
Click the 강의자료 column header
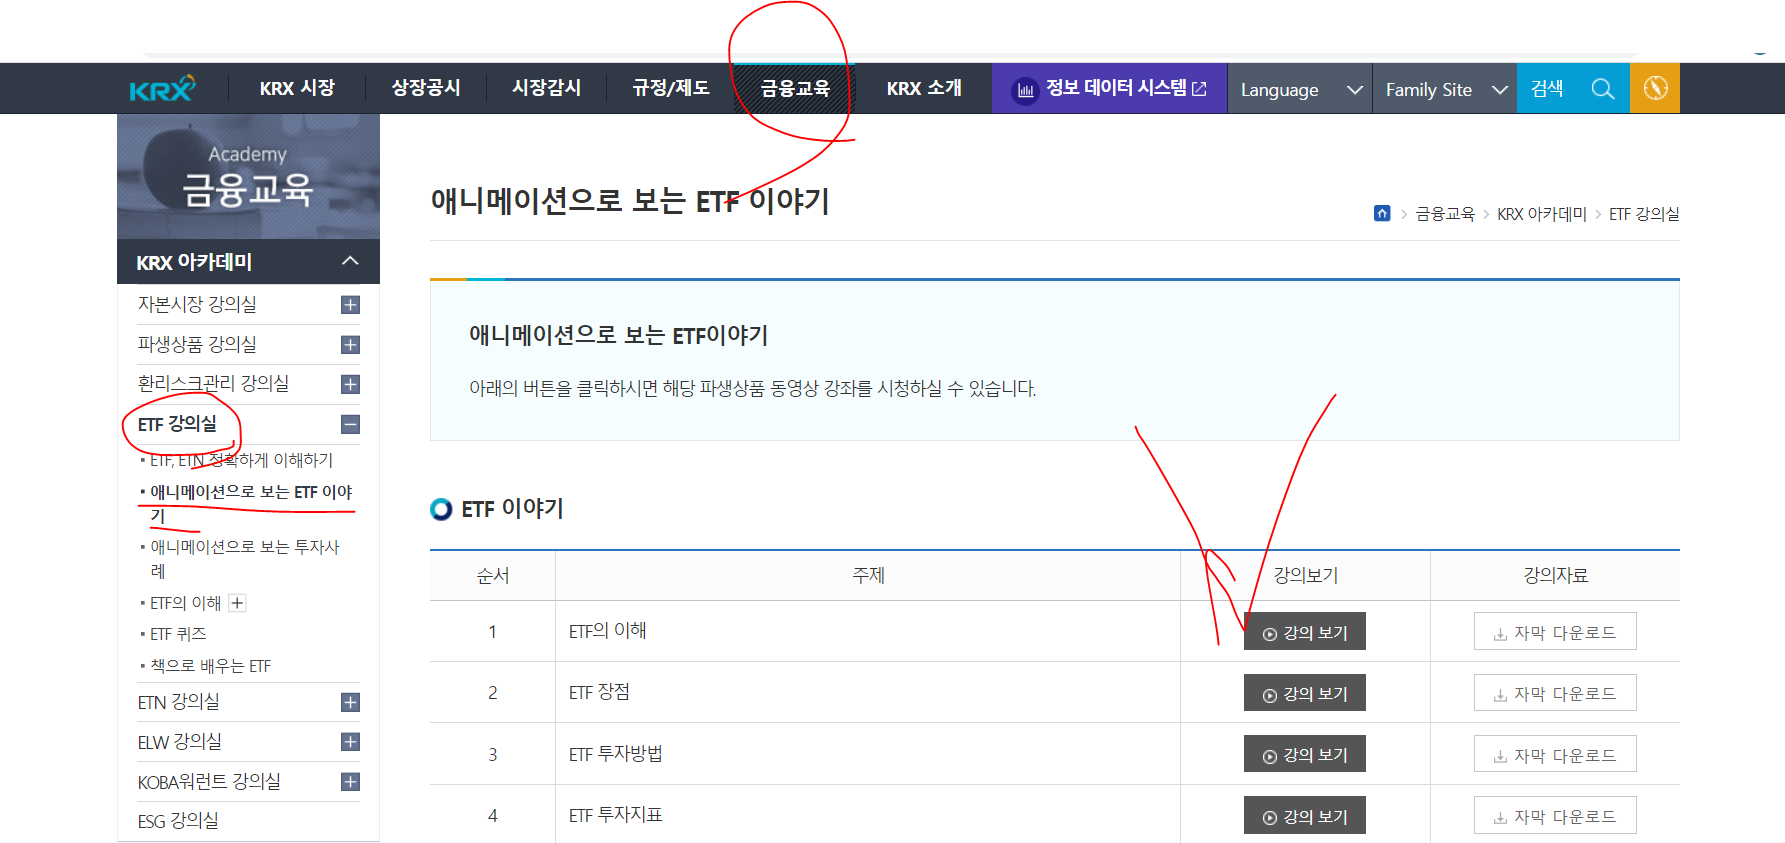(1555, 575)
